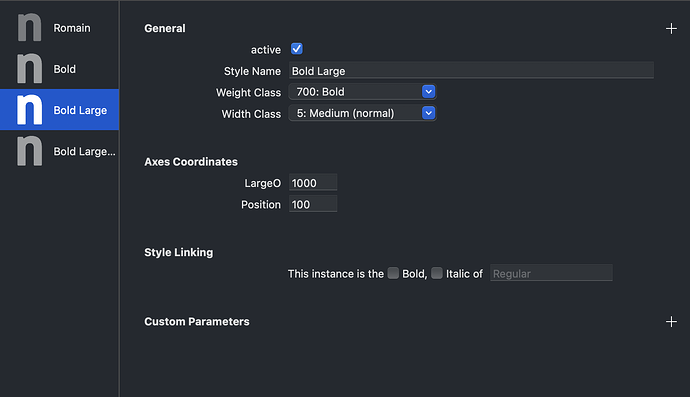Screen dimensions: 690x397
Task: Enable the Bold style linking checkbox
Action: tap(393, 273)
